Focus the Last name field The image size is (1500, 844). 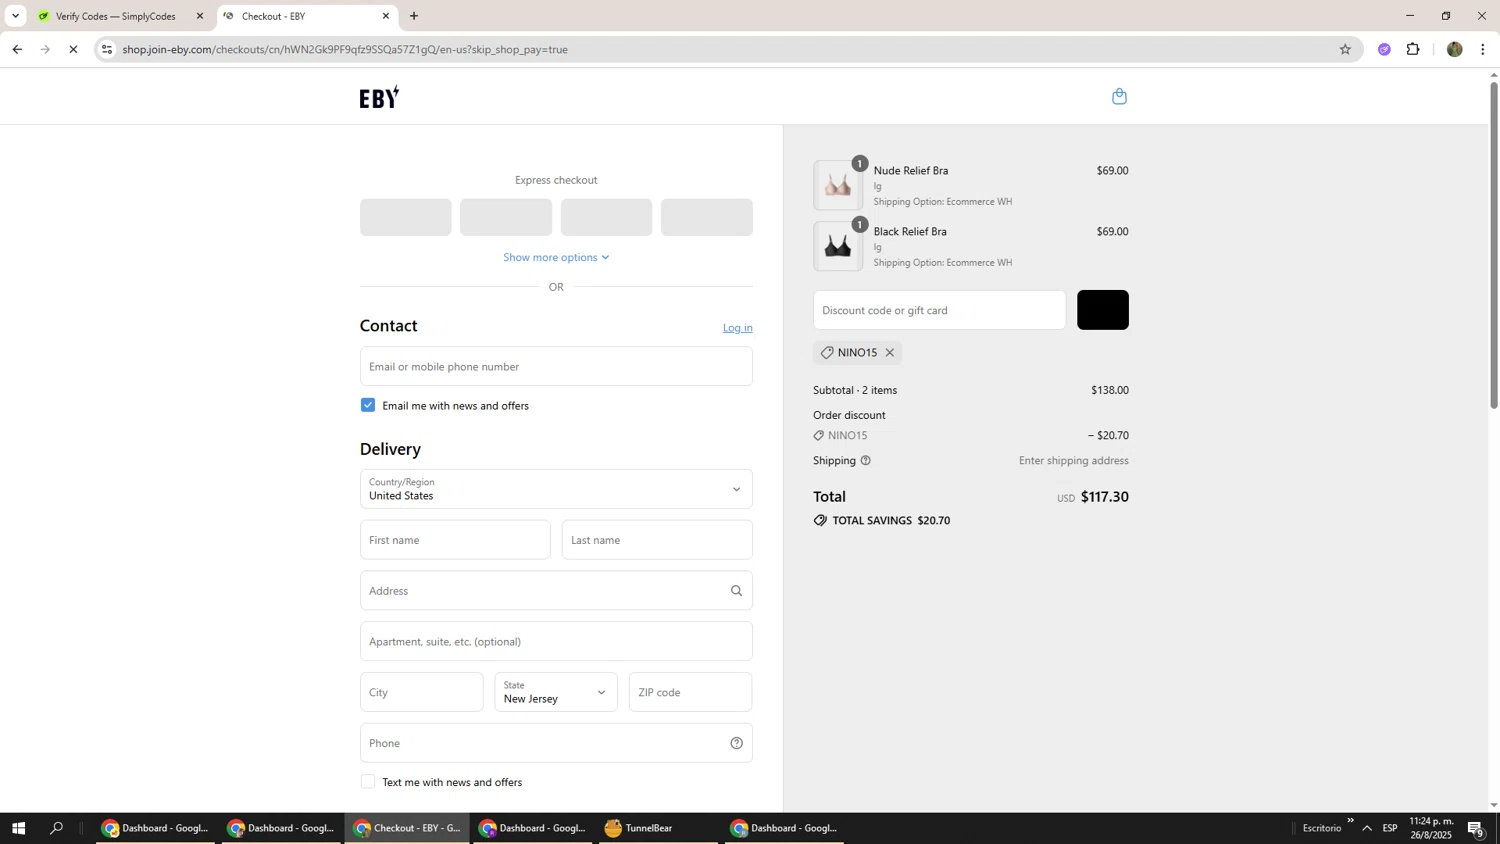657,540
